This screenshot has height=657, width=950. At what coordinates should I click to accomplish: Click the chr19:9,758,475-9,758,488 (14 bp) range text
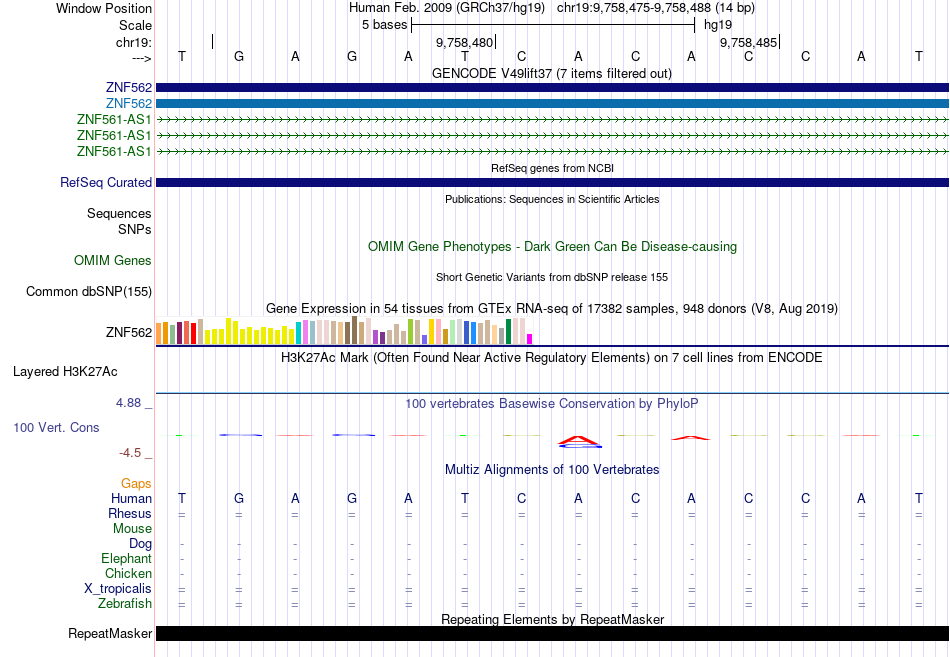(x=656, y=8)
